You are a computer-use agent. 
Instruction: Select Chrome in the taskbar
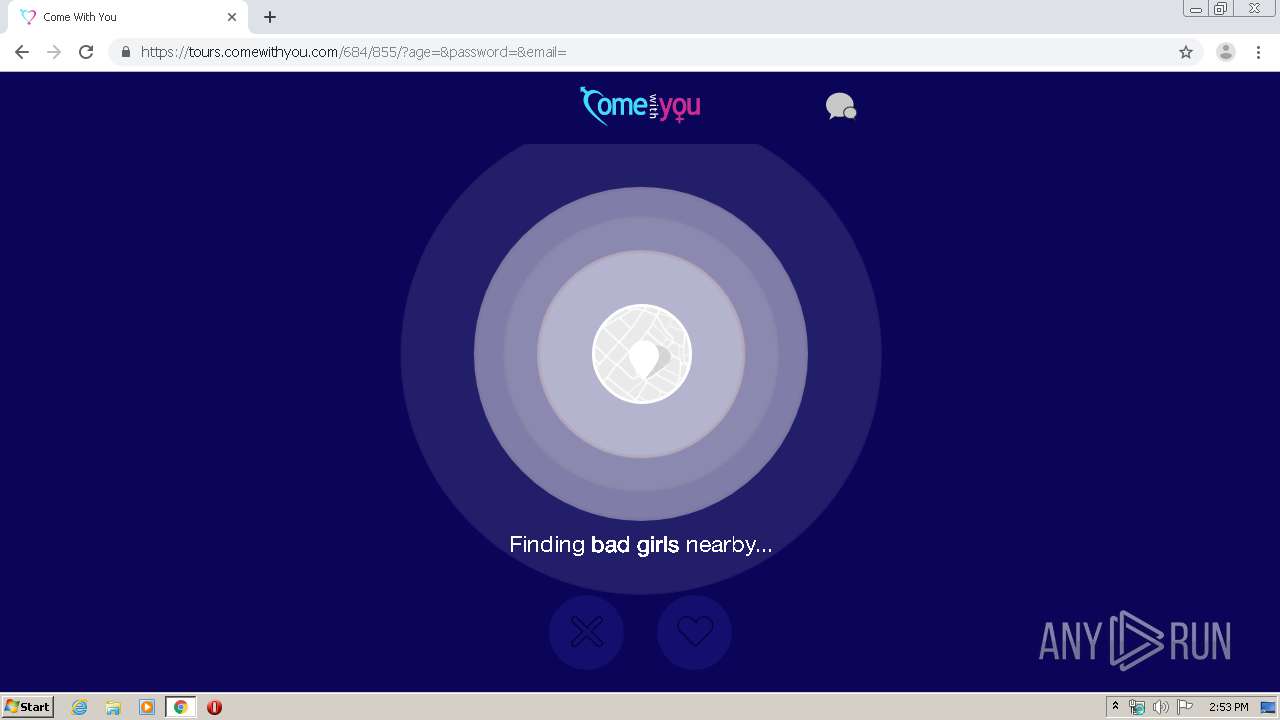pos(180,707)
